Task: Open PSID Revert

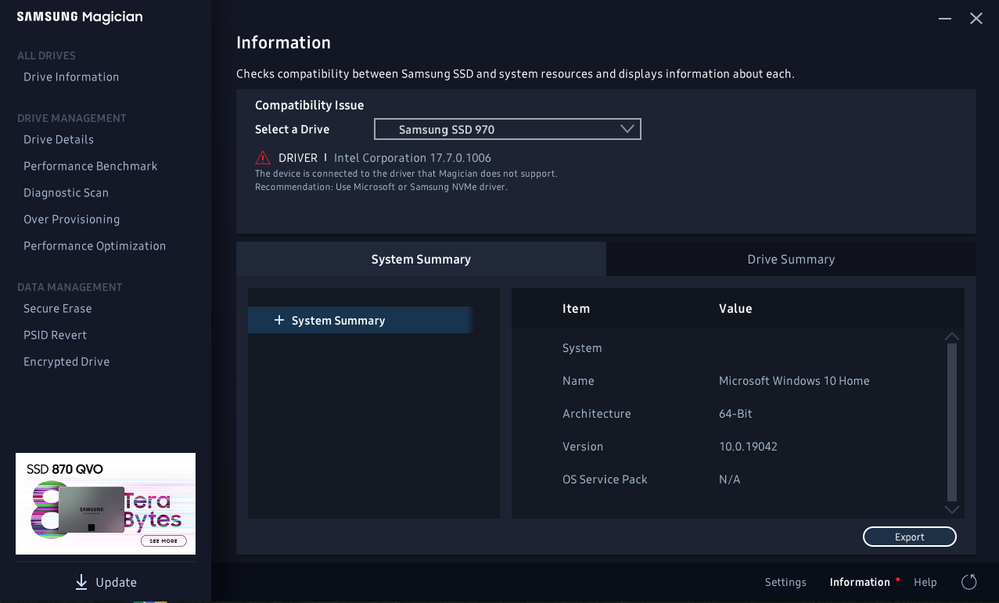Action: (x=55, y=335)
